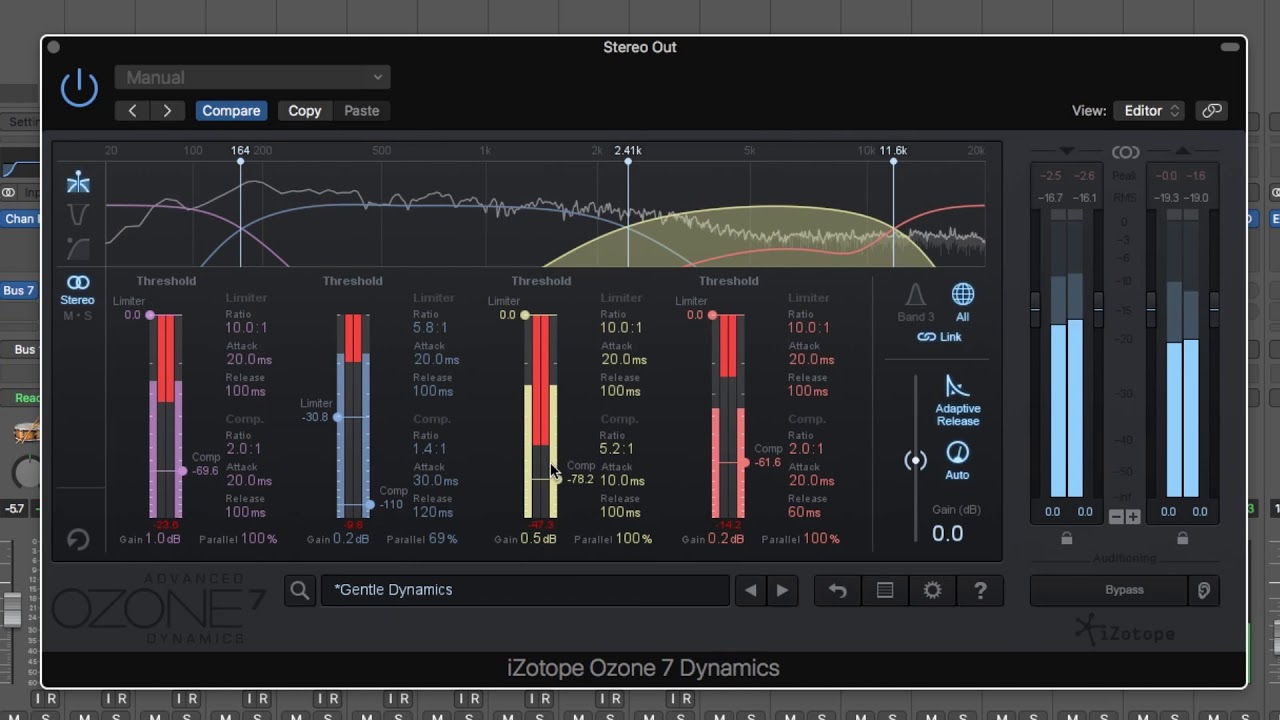Select Stereo channel mode
The image size is (1280, 720).
point(77,290)
